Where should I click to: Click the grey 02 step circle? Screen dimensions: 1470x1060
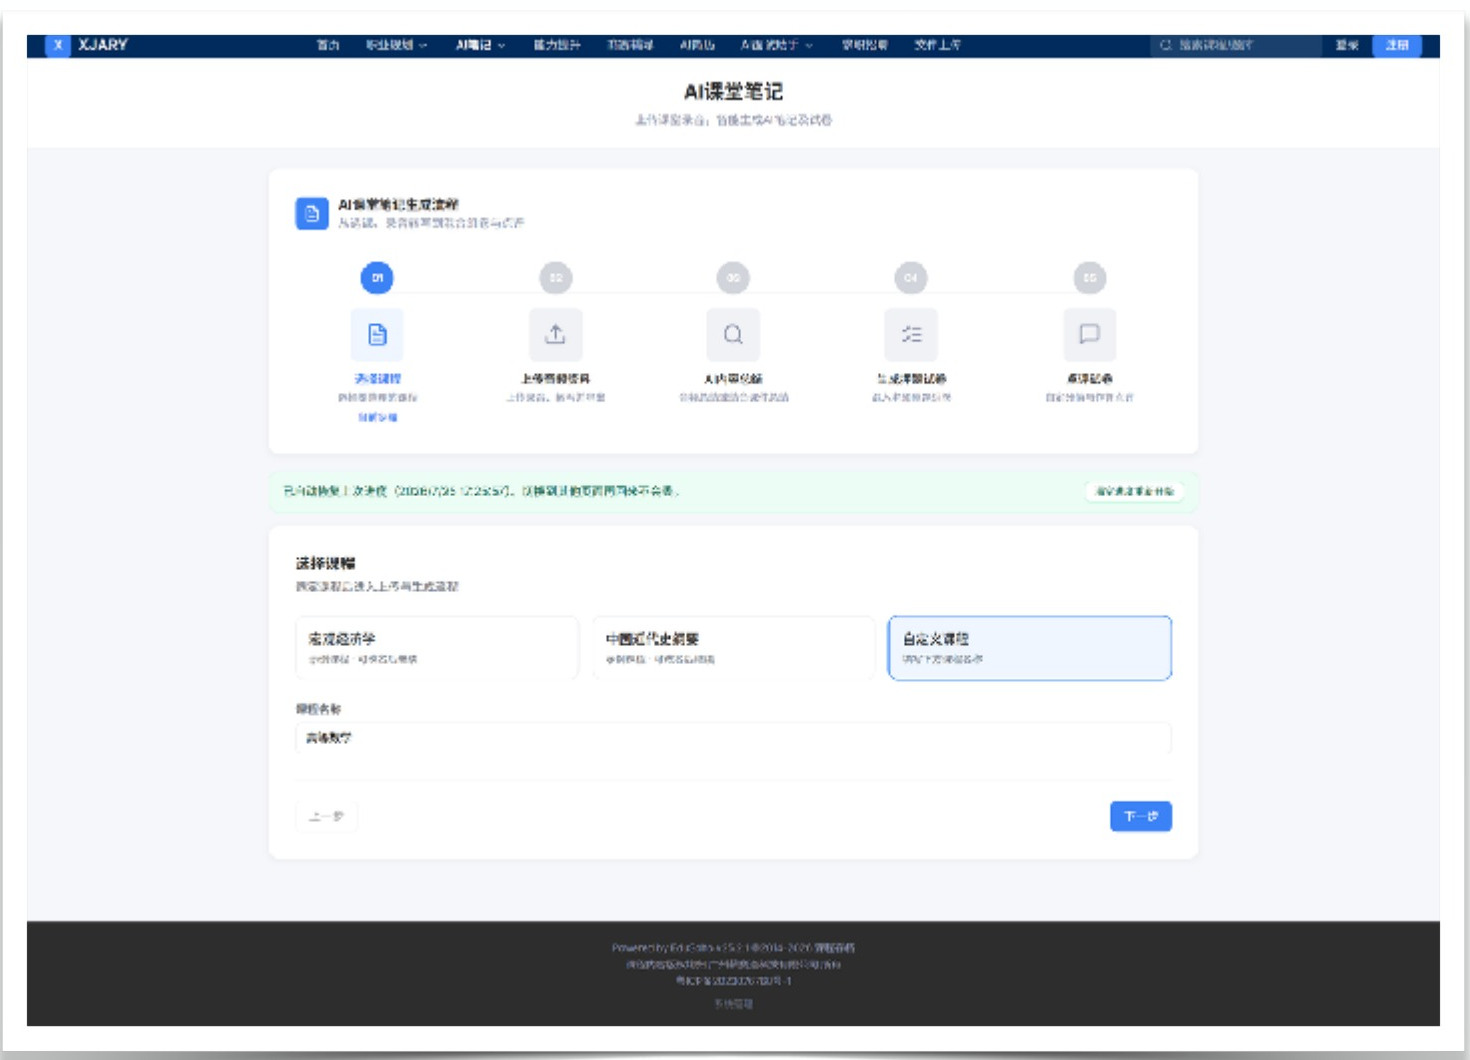coord(555,278)
